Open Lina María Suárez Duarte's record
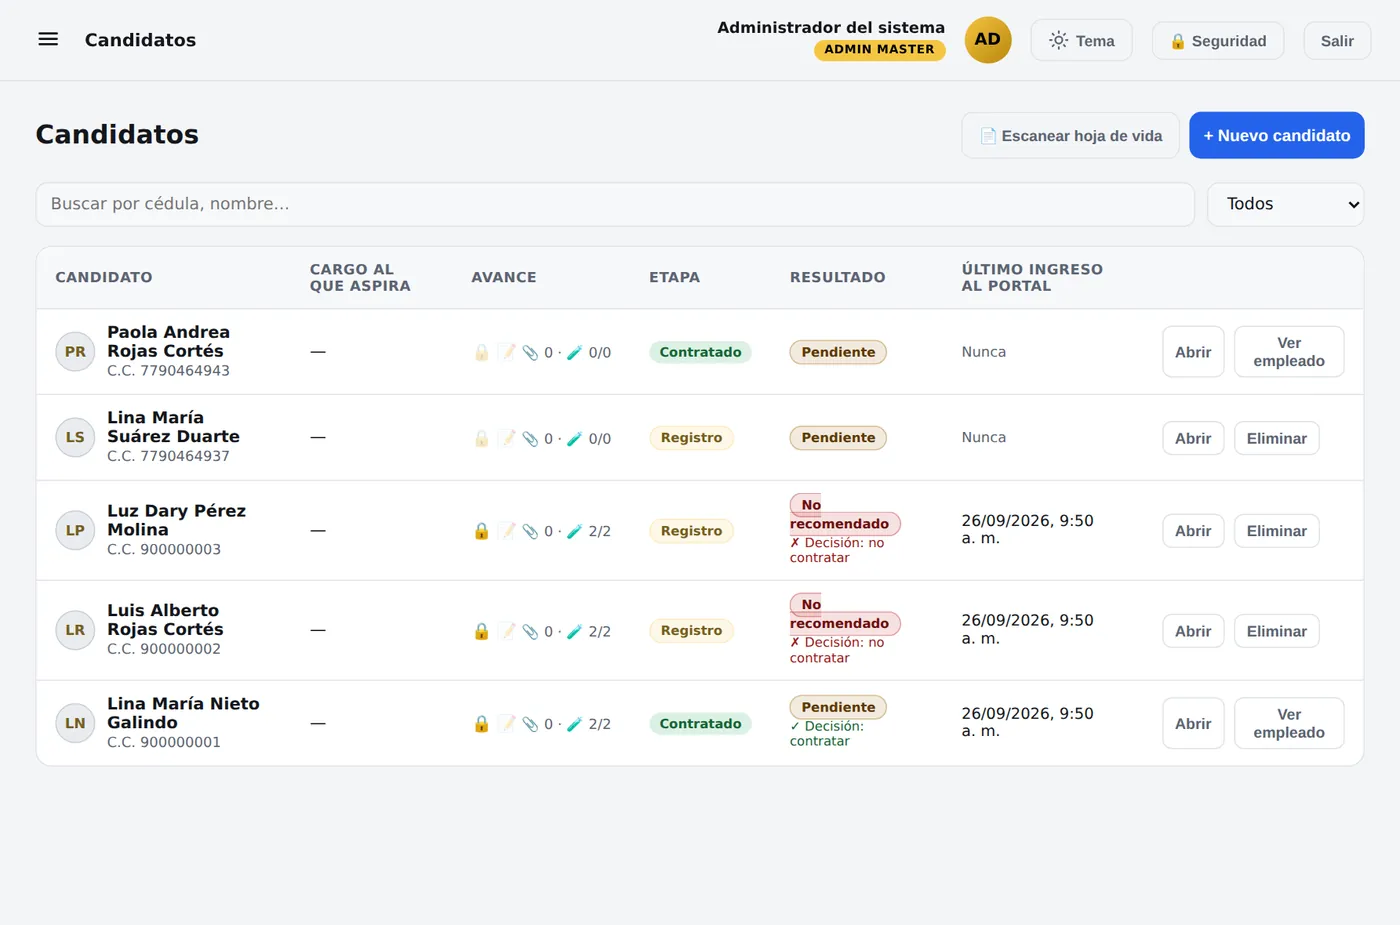 pos(1193,438)
